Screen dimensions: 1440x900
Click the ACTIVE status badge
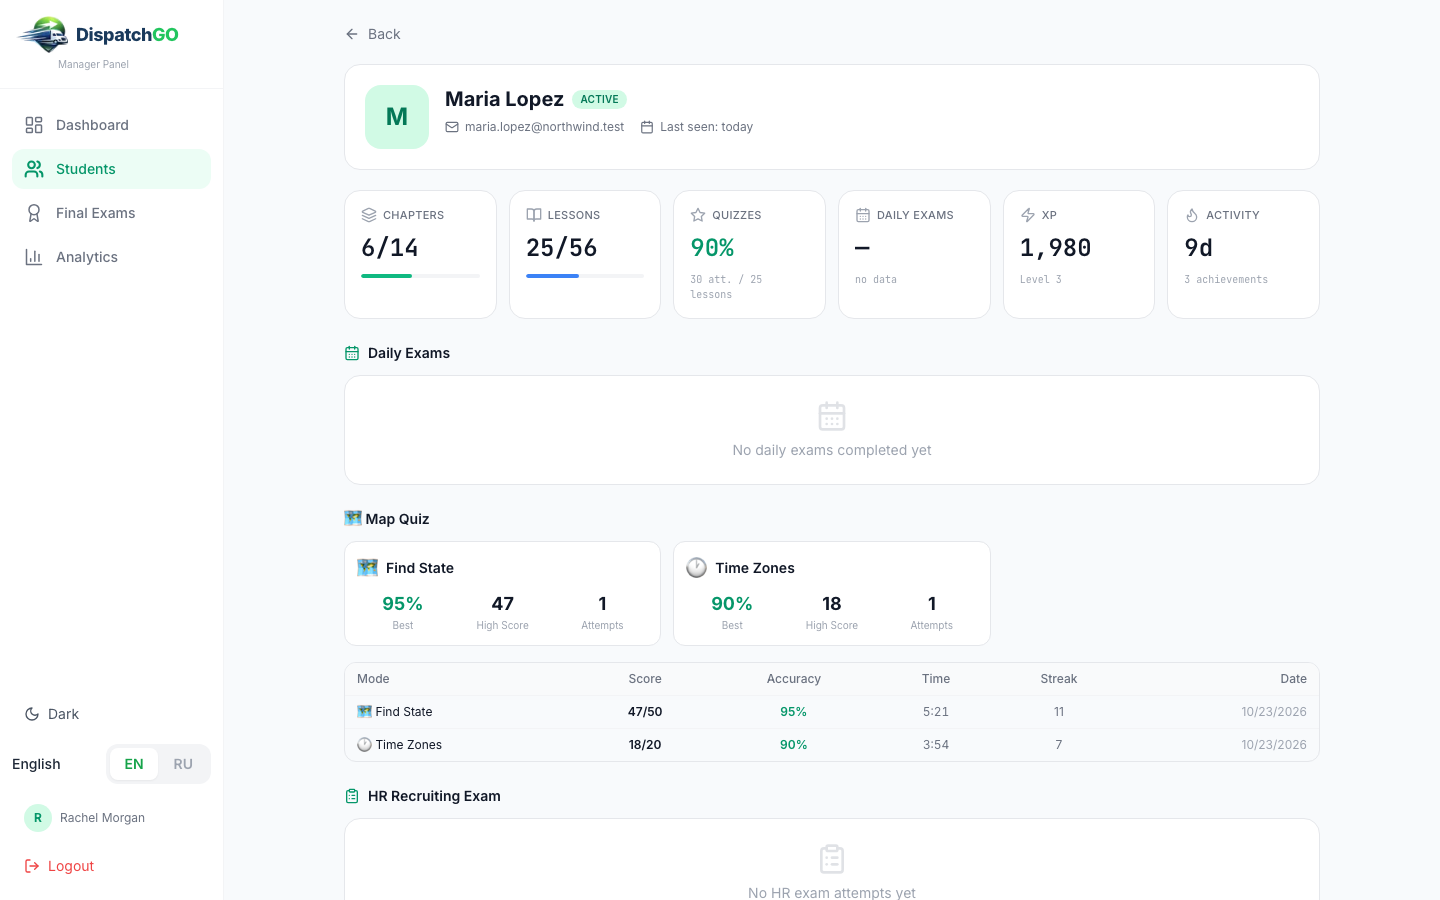click(x=599, y=99)
